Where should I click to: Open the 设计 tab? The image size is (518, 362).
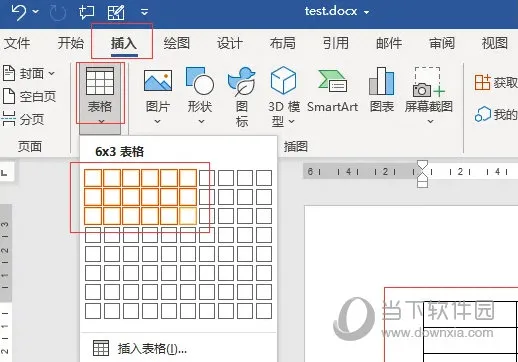pyautogui.click(x=230, y=43)
